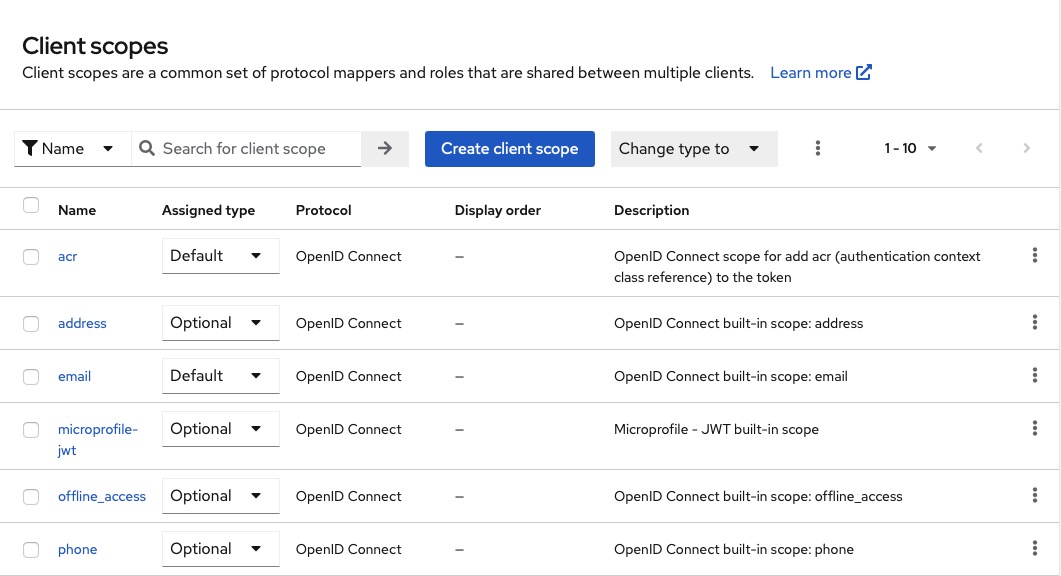Open the Assigned type dropdown for address
The image size is (1061, 576).
tap(220, 323)
